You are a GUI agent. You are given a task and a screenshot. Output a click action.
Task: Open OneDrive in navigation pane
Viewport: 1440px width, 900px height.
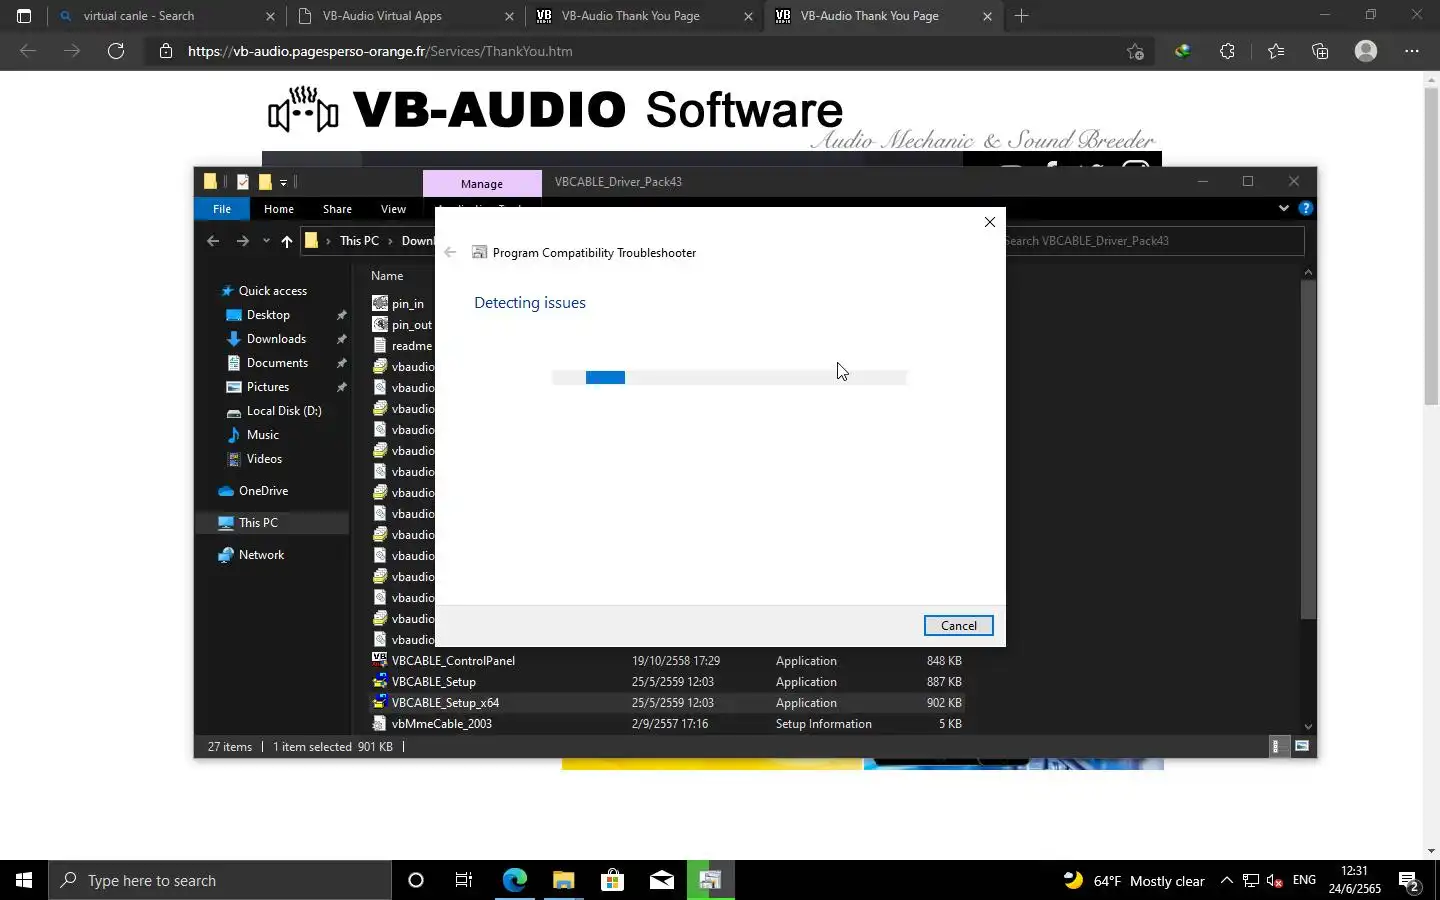tap(263, 491)
